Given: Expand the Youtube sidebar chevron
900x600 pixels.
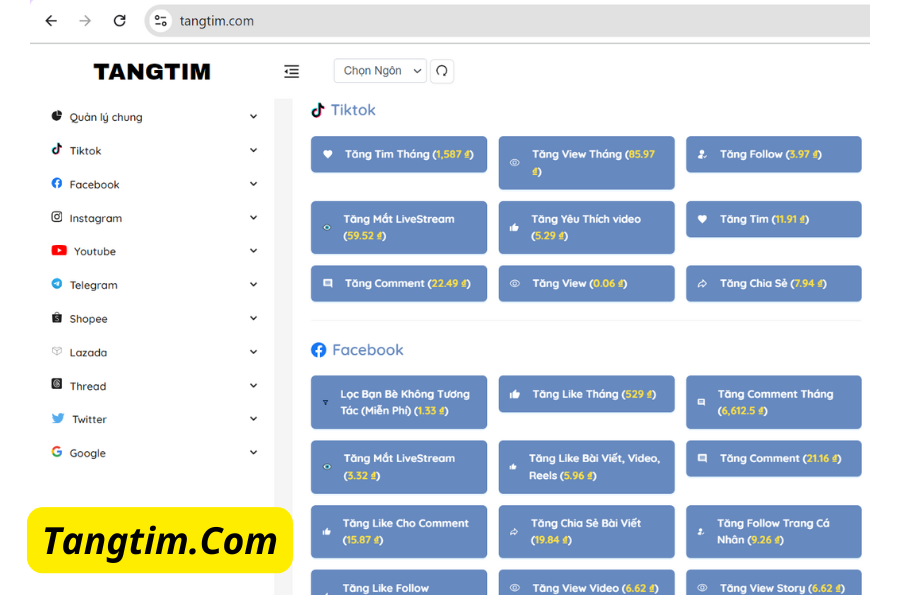Looking at the screenshot, I should click(x=253, y=251).
